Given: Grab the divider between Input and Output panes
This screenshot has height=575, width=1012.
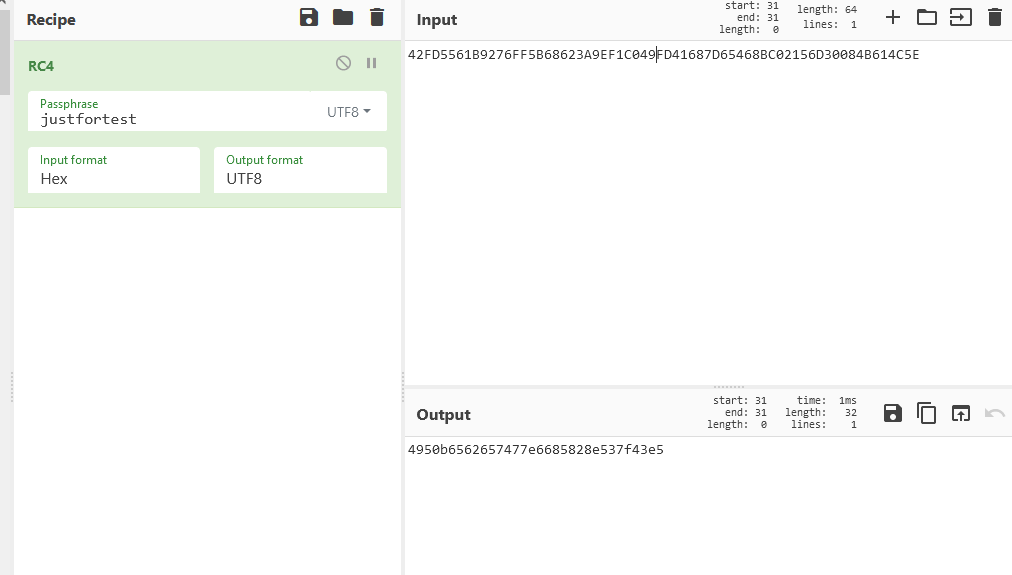Looking at the screenshot, I should [729, 387].
